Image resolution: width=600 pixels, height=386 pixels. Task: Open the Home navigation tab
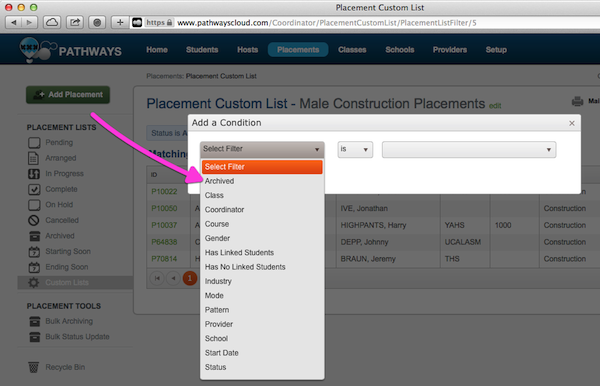157,50
